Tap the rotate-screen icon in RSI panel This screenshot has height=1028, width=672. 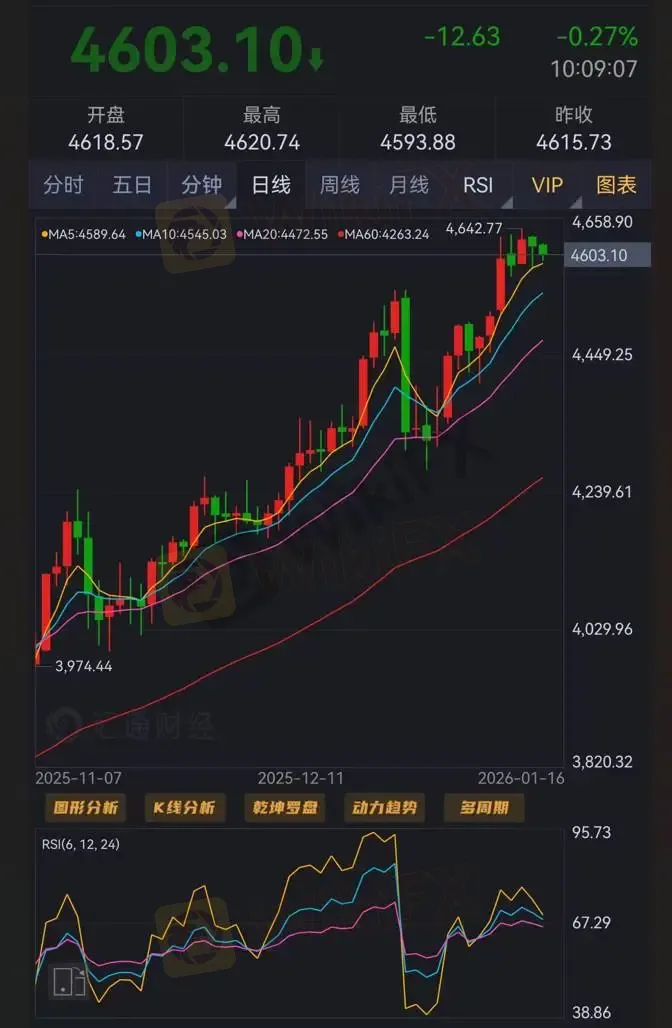pos(69,981)
